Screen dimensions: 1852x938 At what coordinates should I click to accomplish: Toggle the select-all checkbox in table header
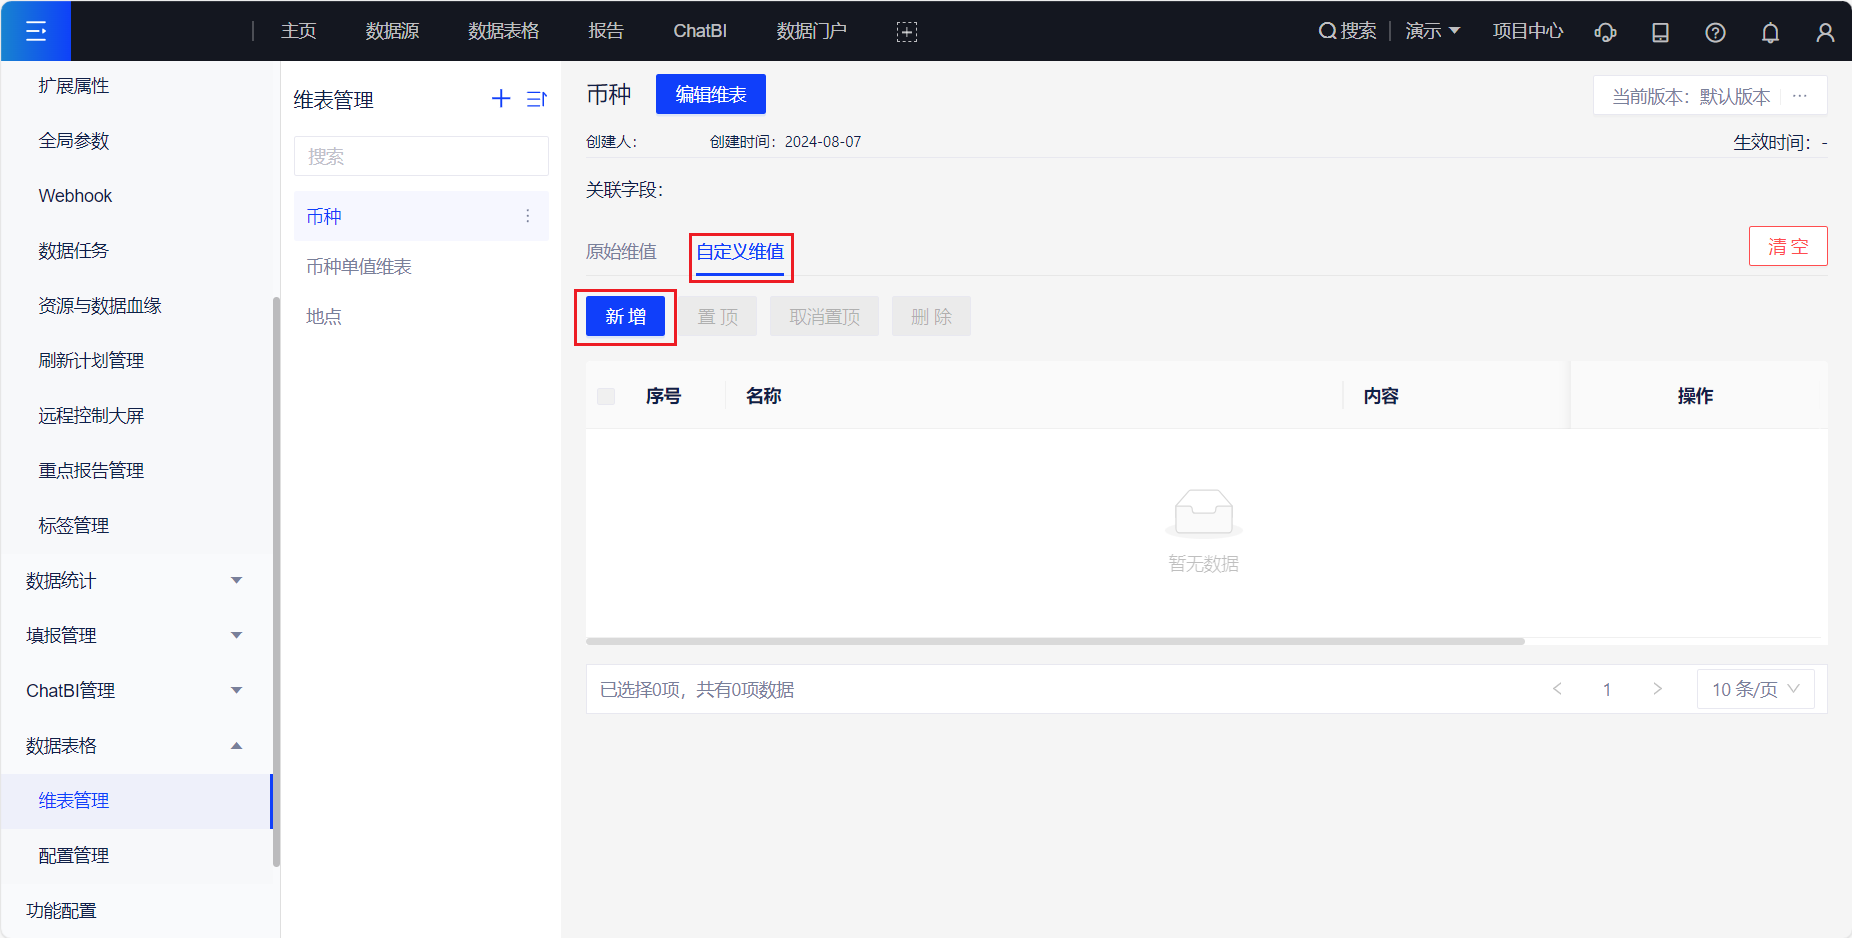(606, 396)
